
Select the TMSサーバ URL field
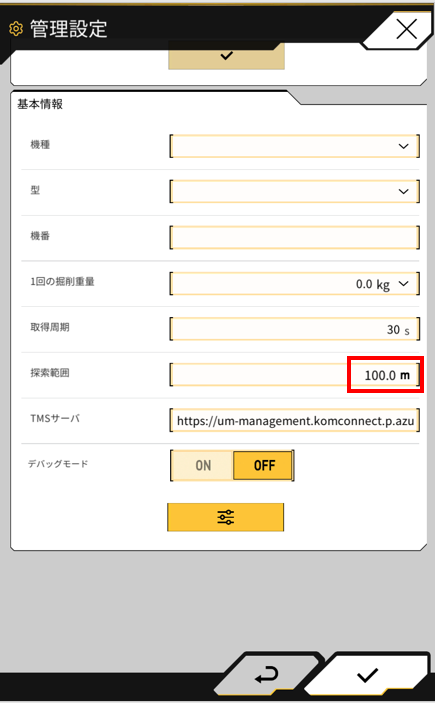295,421
